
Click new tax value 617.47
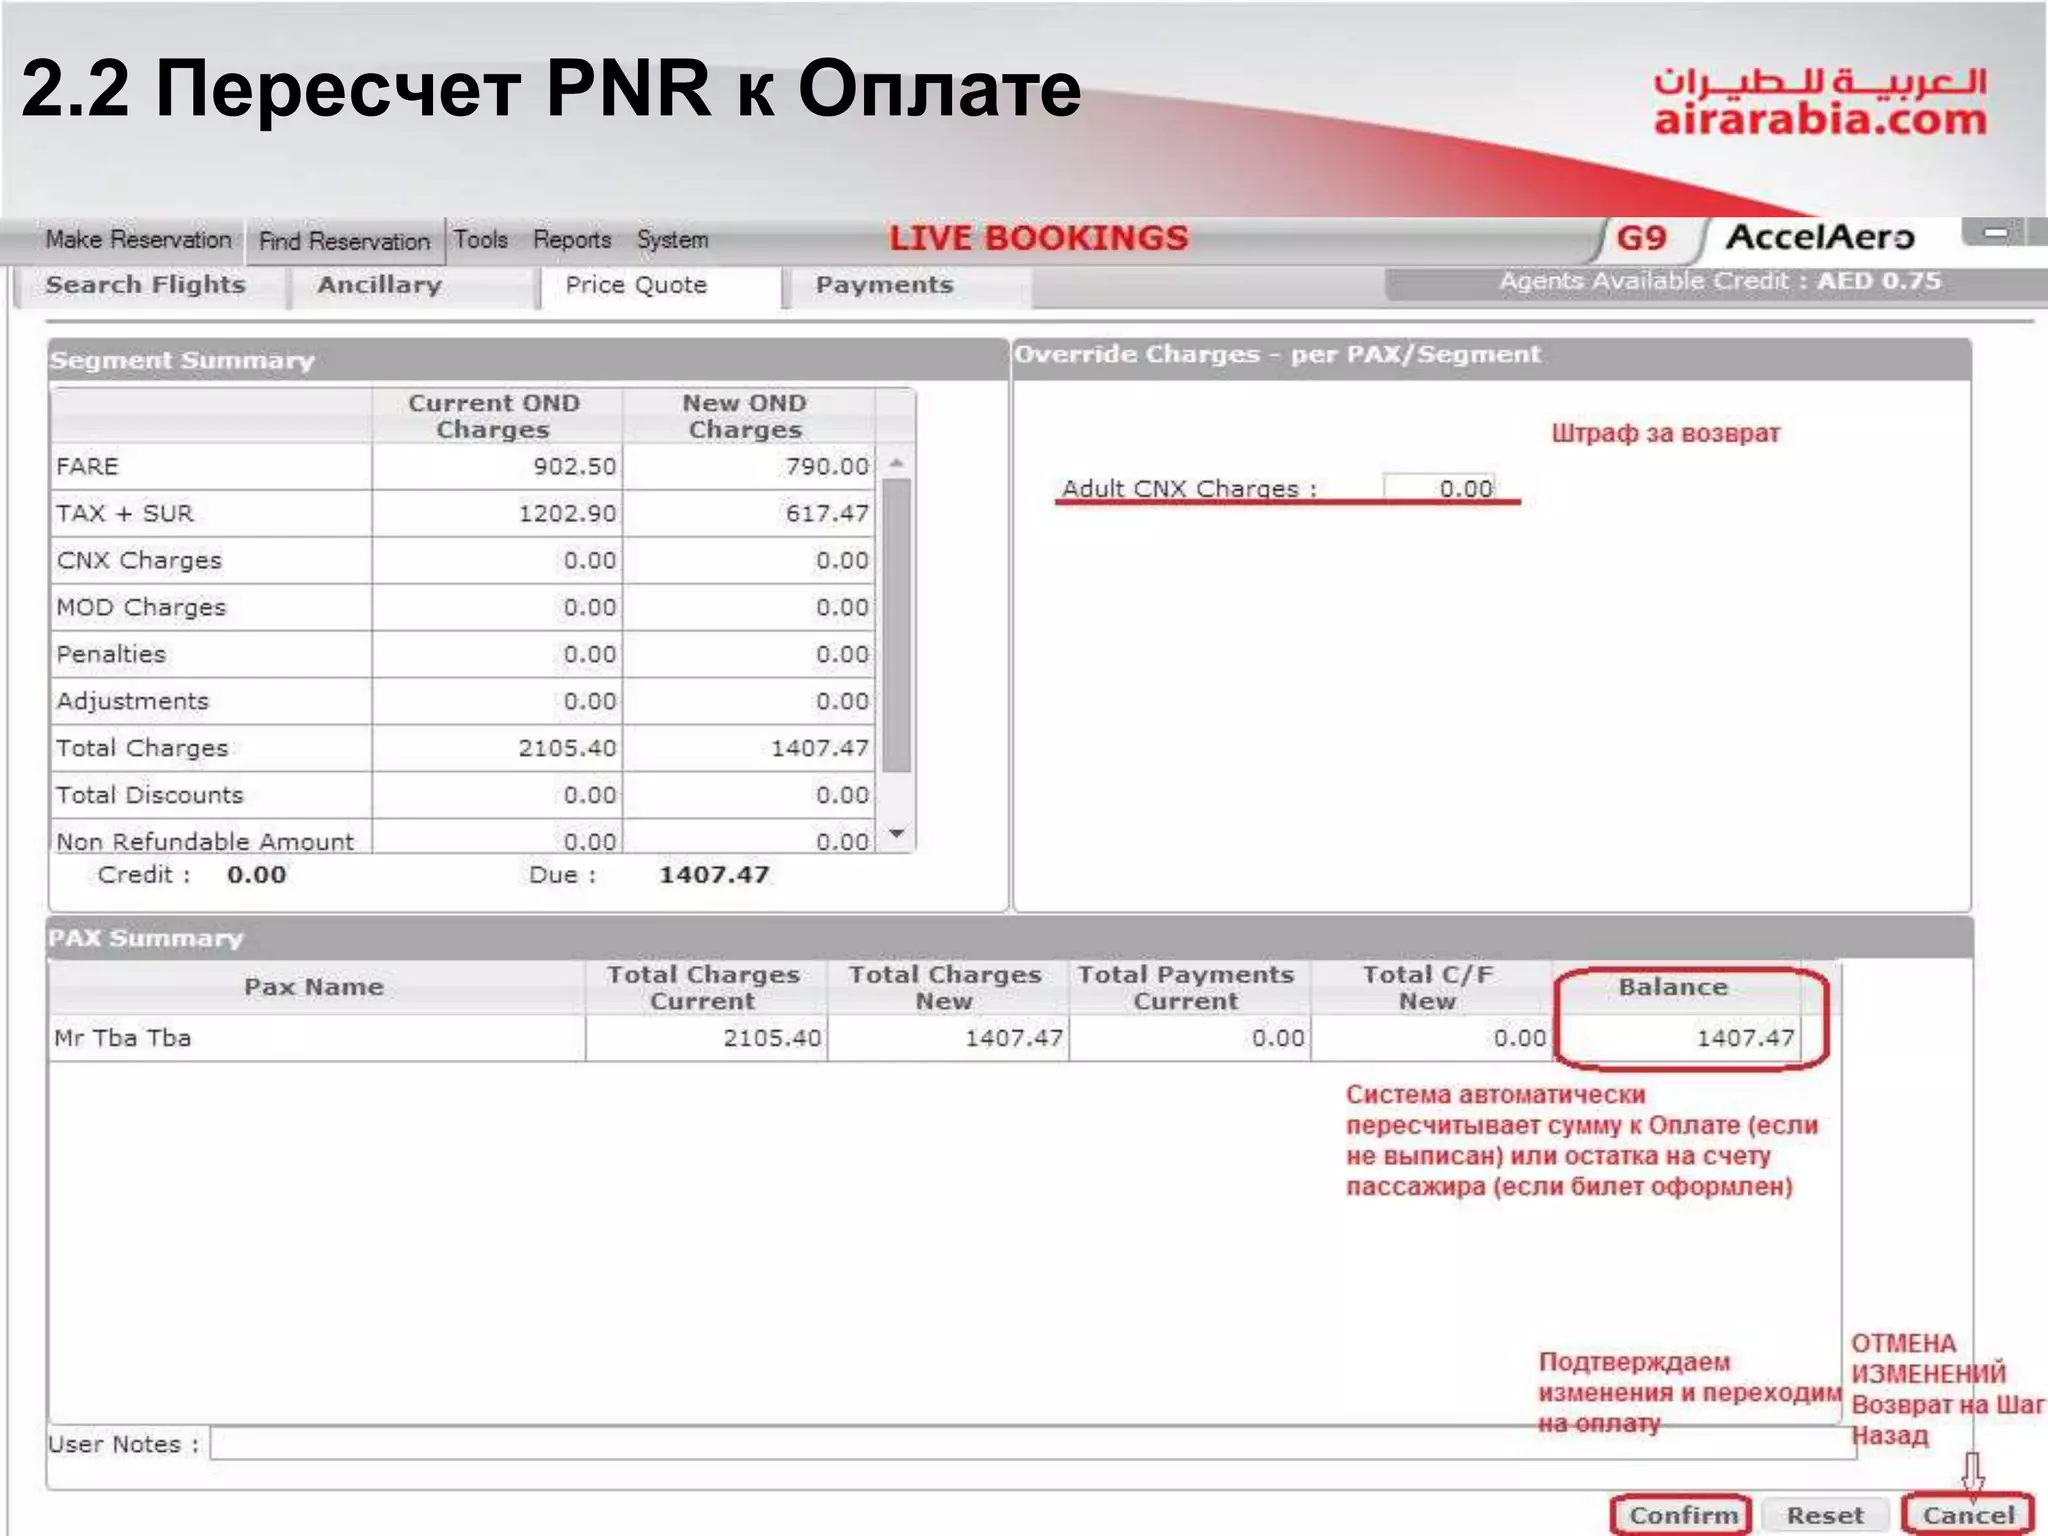(827, 513)
